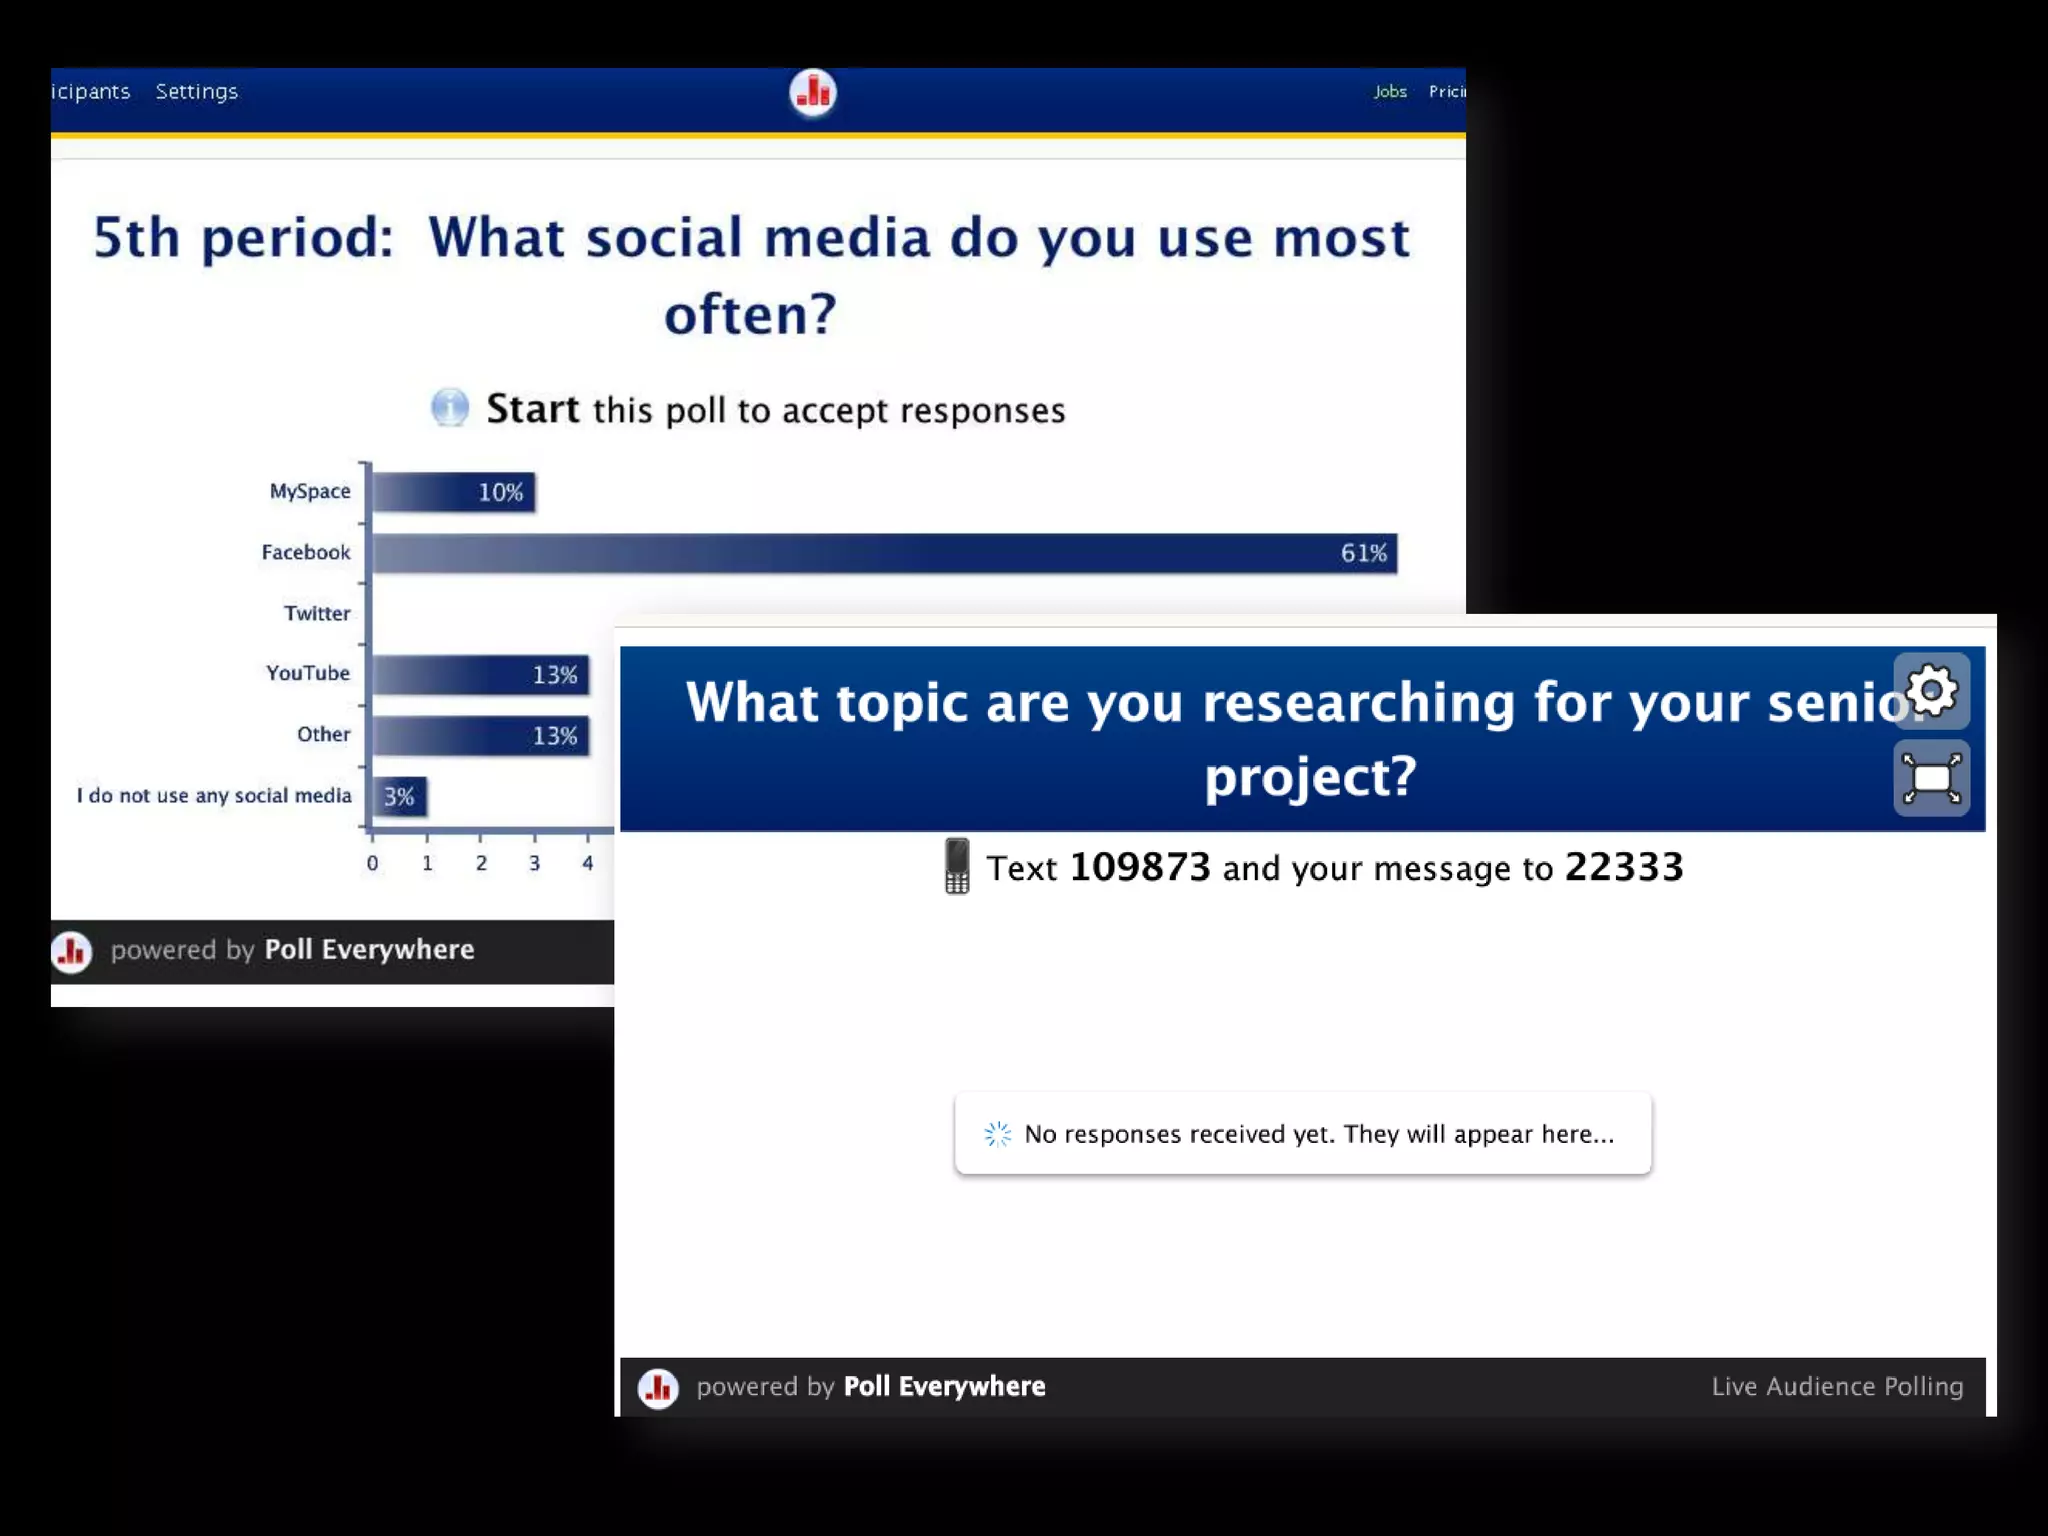
Task: Click the mobile phone icon next to Text
Action: click(957, 866)
